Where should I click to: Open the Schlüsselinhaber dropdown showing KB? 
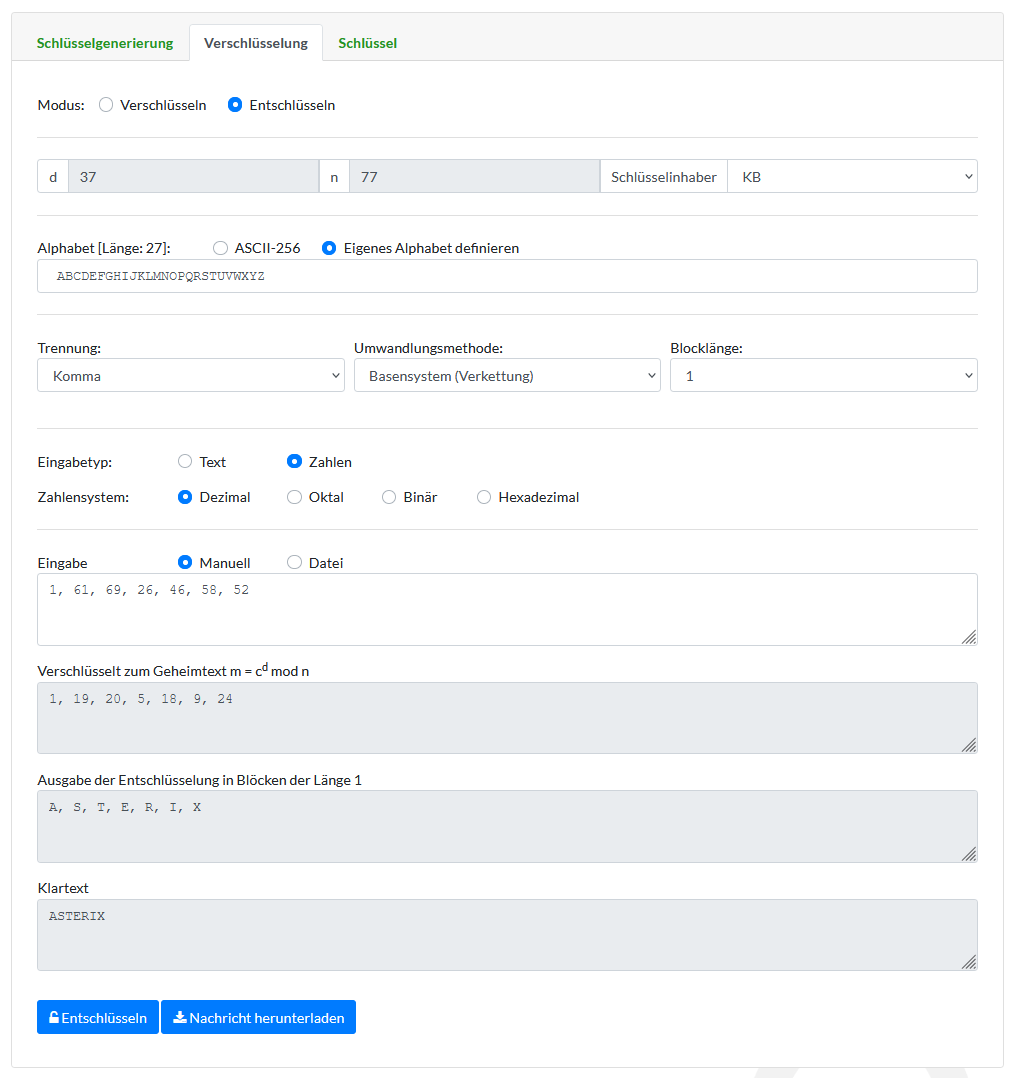(x=851, y=176)
